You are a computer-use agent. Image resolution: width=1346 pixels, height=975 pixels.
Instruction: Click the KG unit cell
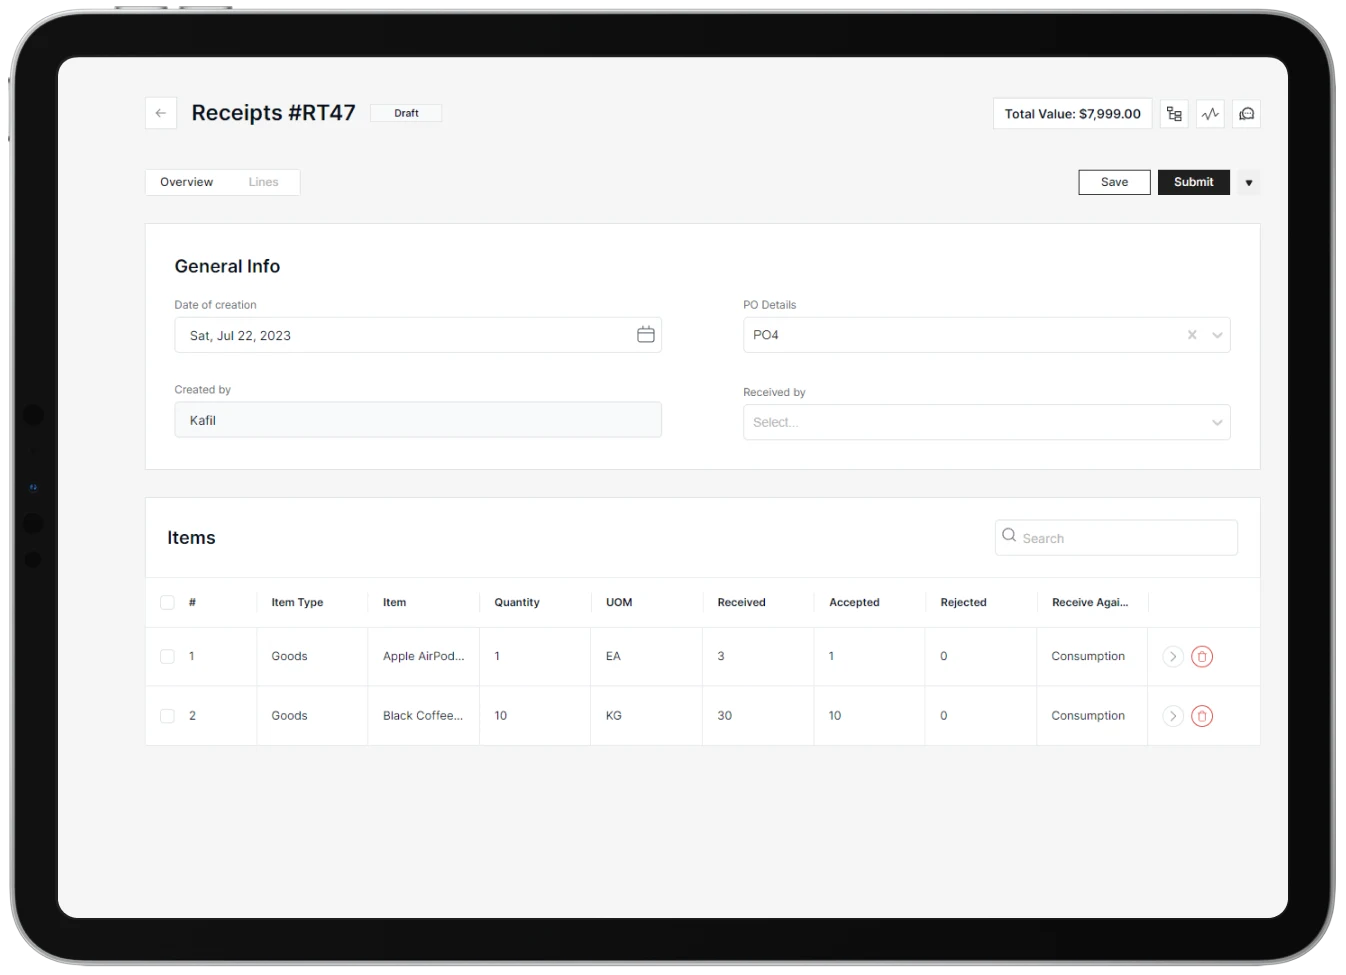(614, 716)
